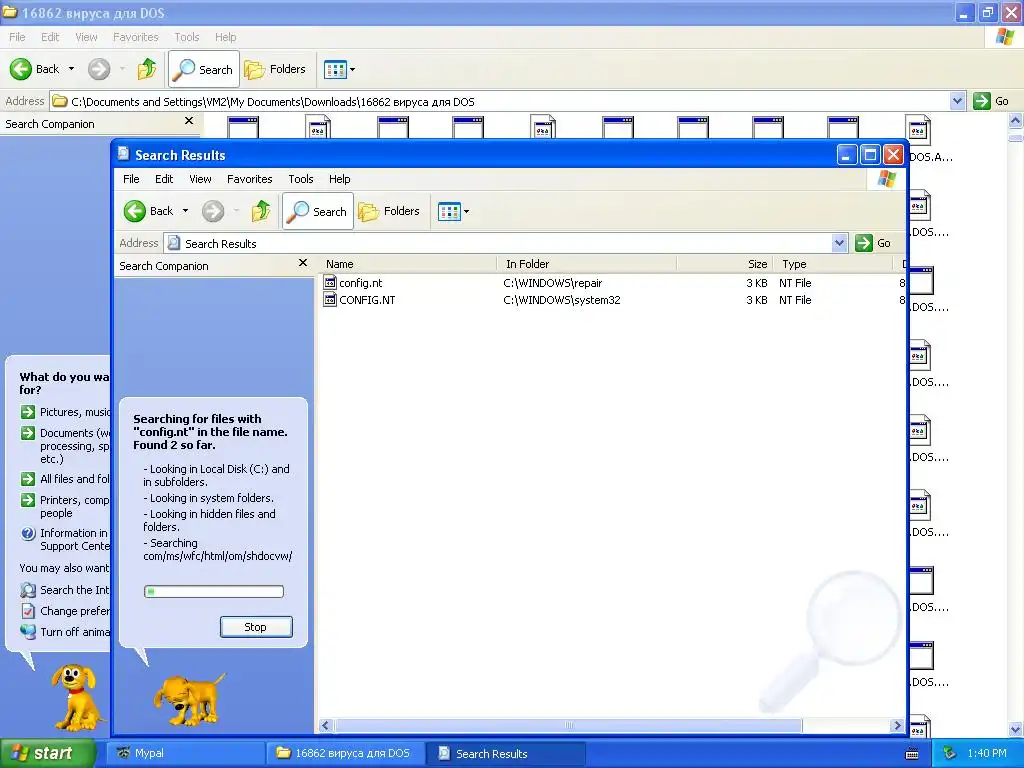Sort results by In Folder column
Screen dimensions: 1024x768
(586, 264)
